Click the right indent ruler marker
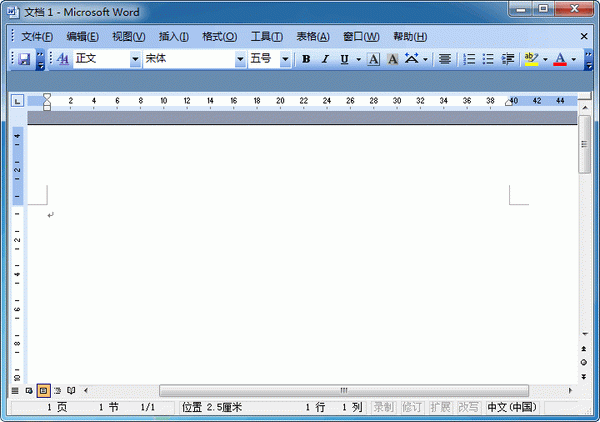The height and width of the screenshot is (422, 600). tap(509, 102)
